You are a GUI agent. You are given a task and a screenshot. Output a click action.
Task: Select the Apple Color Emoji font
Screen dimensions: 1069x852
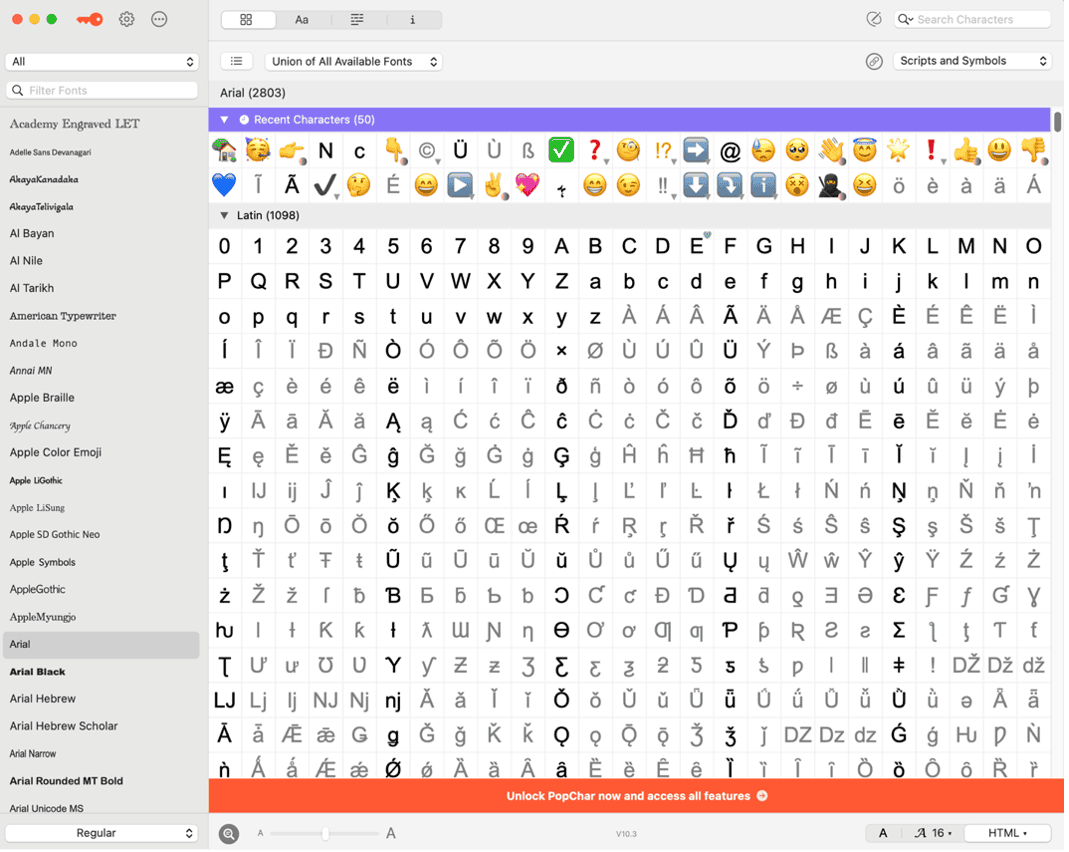[55, 453]
